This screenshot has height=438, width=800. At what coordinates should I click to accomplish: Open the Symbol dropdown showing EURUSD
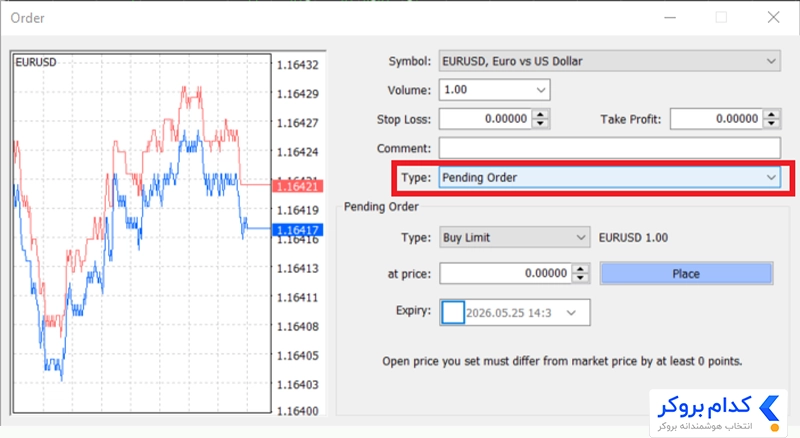pyautogui.click(x=609, y=61)
